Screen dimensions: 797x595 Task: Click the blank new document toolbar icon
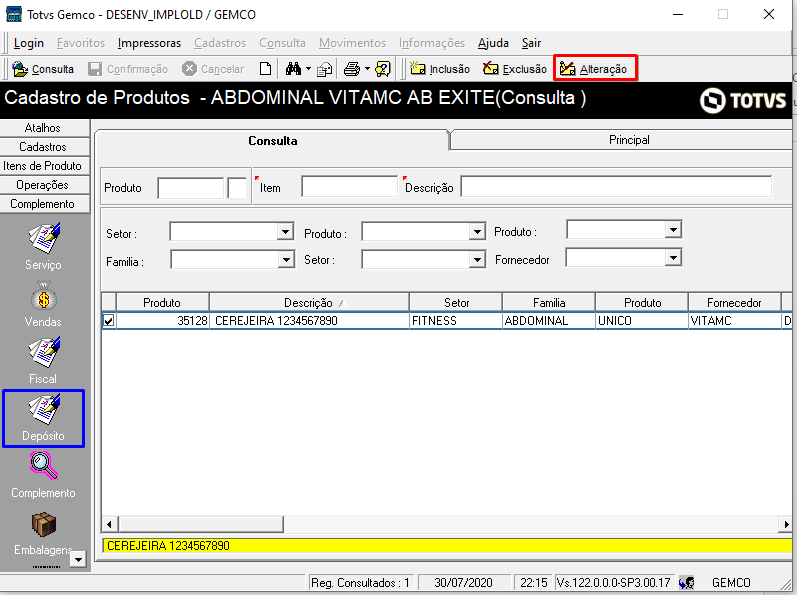coord(265,69)
